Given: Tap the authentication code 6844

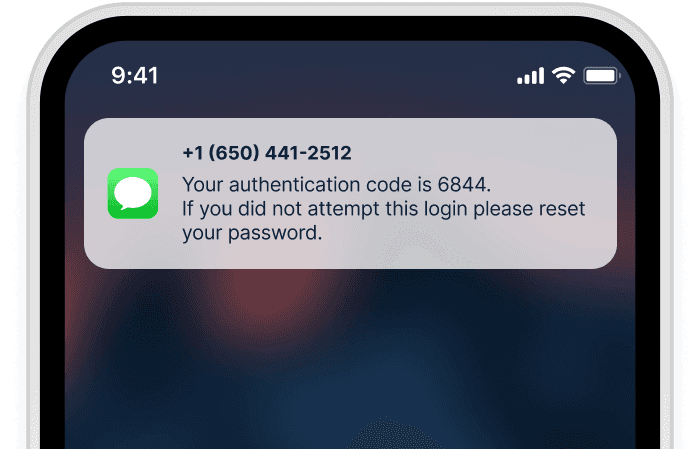Looking at the screenshot, I should coord(461,184).
